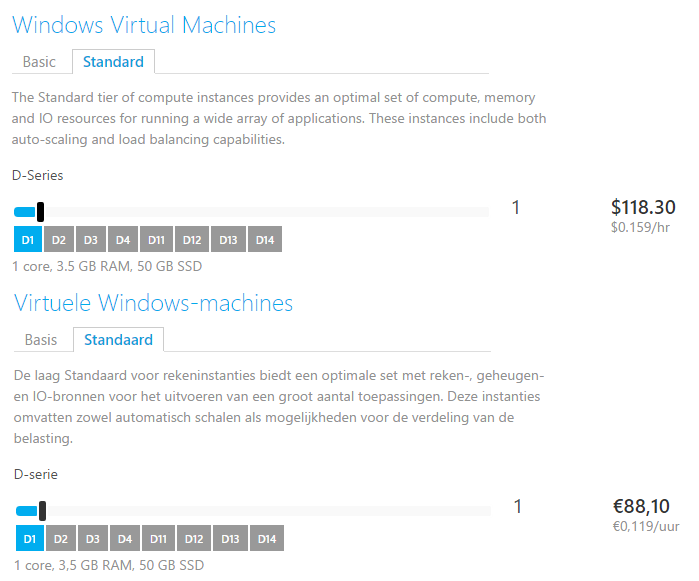Screen dimensions: 699x581
Task: Pick the D3 instance under D-Series
Action: pos(91,240)
